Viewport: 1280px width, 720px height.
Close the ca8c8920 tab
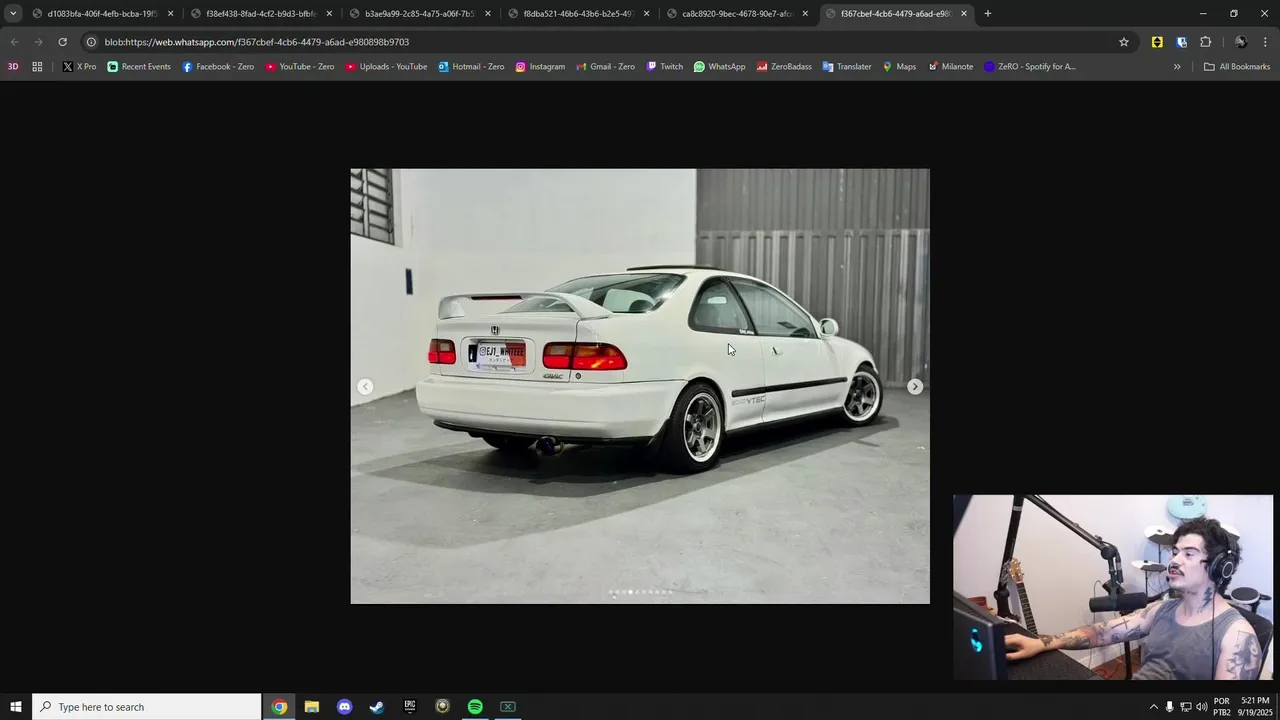(805, 14)
